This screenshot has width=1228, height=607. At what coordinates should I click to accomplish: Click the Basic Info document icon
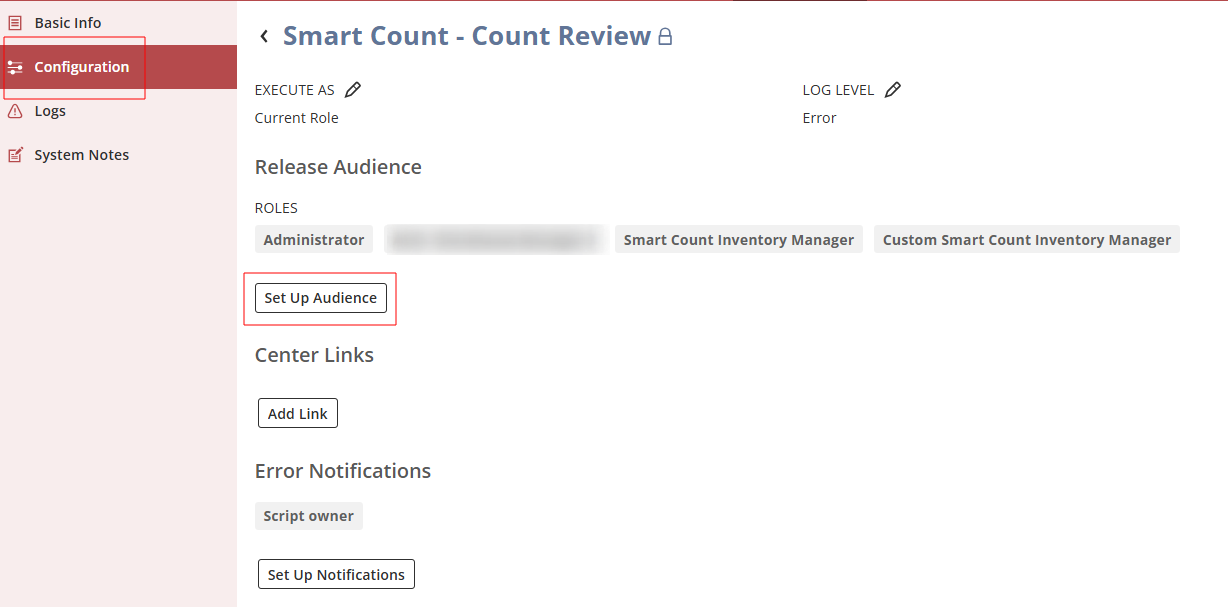15,23
